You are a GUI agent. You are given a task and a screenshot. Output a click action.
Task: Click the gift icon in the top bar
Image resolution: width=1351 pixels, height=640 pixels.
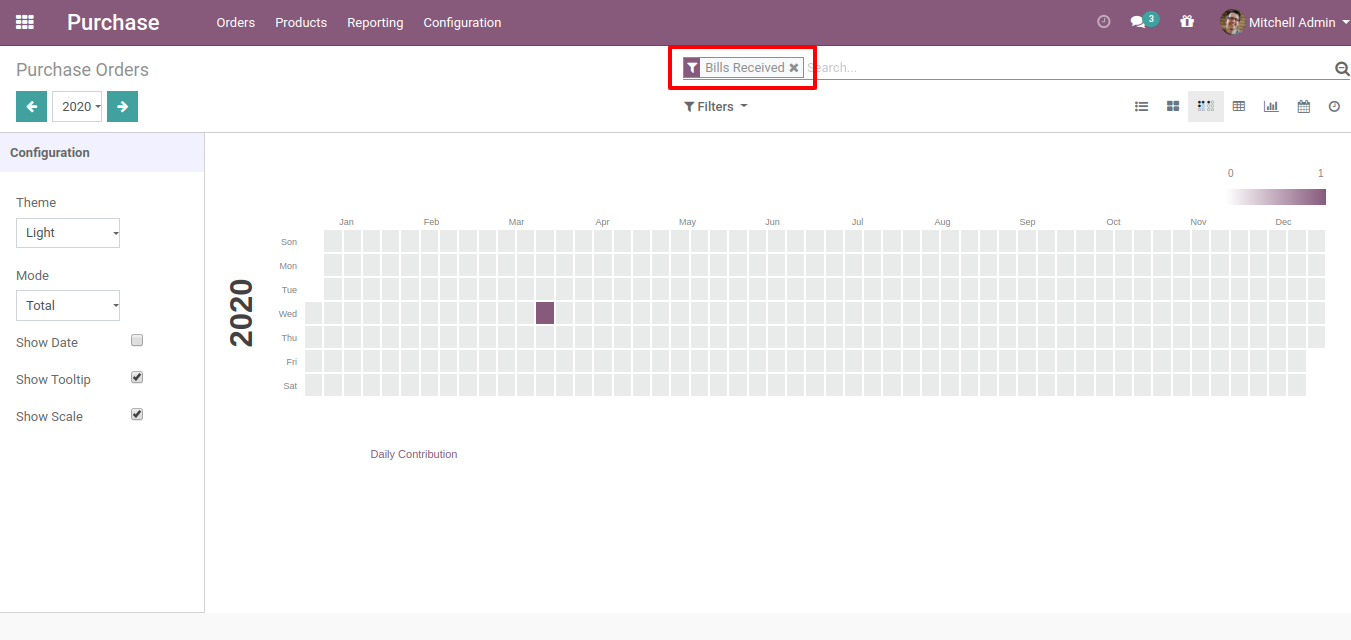pos(1187,22)
